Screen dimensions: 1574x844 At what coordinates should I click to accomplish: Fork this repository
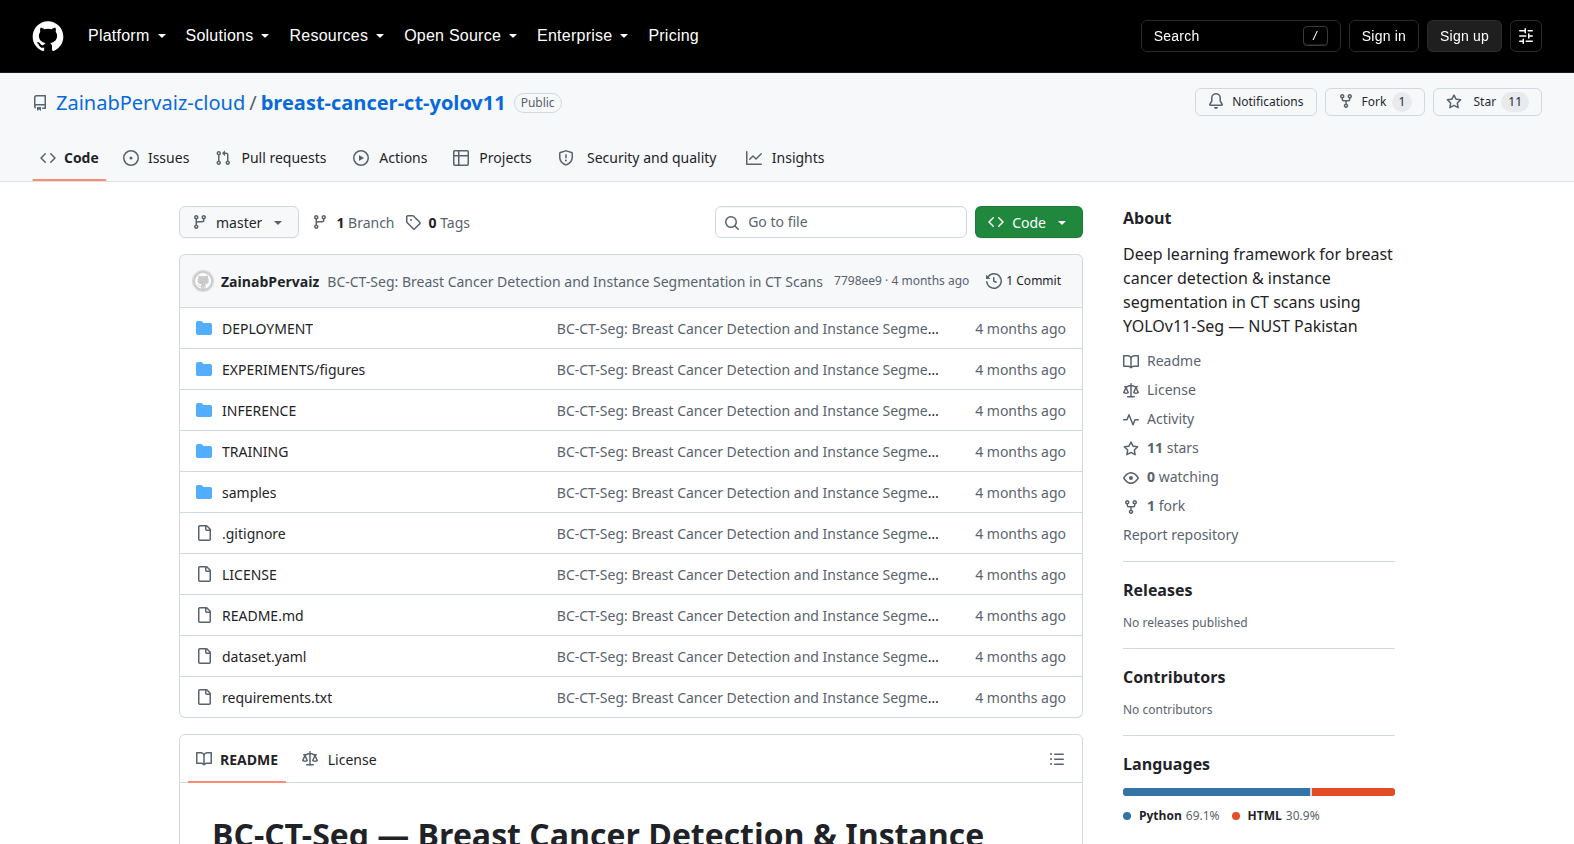[x=1375, y=102]
